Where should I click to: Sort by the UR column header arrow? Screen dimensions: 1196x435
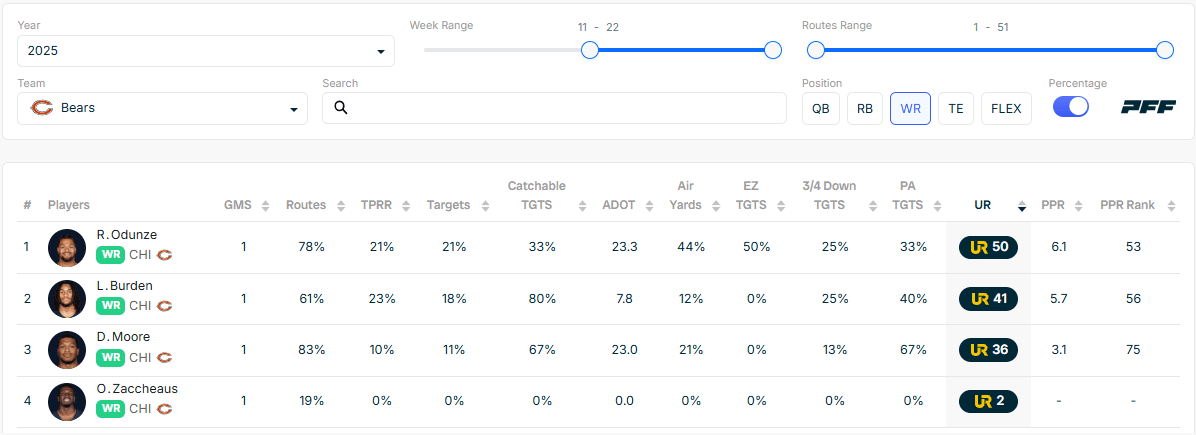(1021, 207)
